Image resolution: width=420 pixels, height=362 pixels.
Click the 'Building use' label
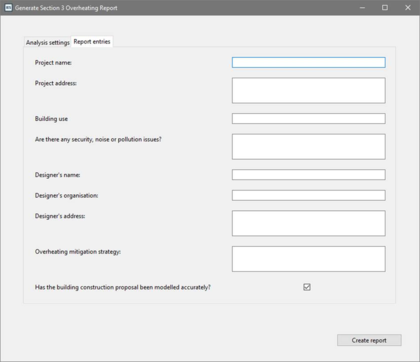click(x=51, y=119)
